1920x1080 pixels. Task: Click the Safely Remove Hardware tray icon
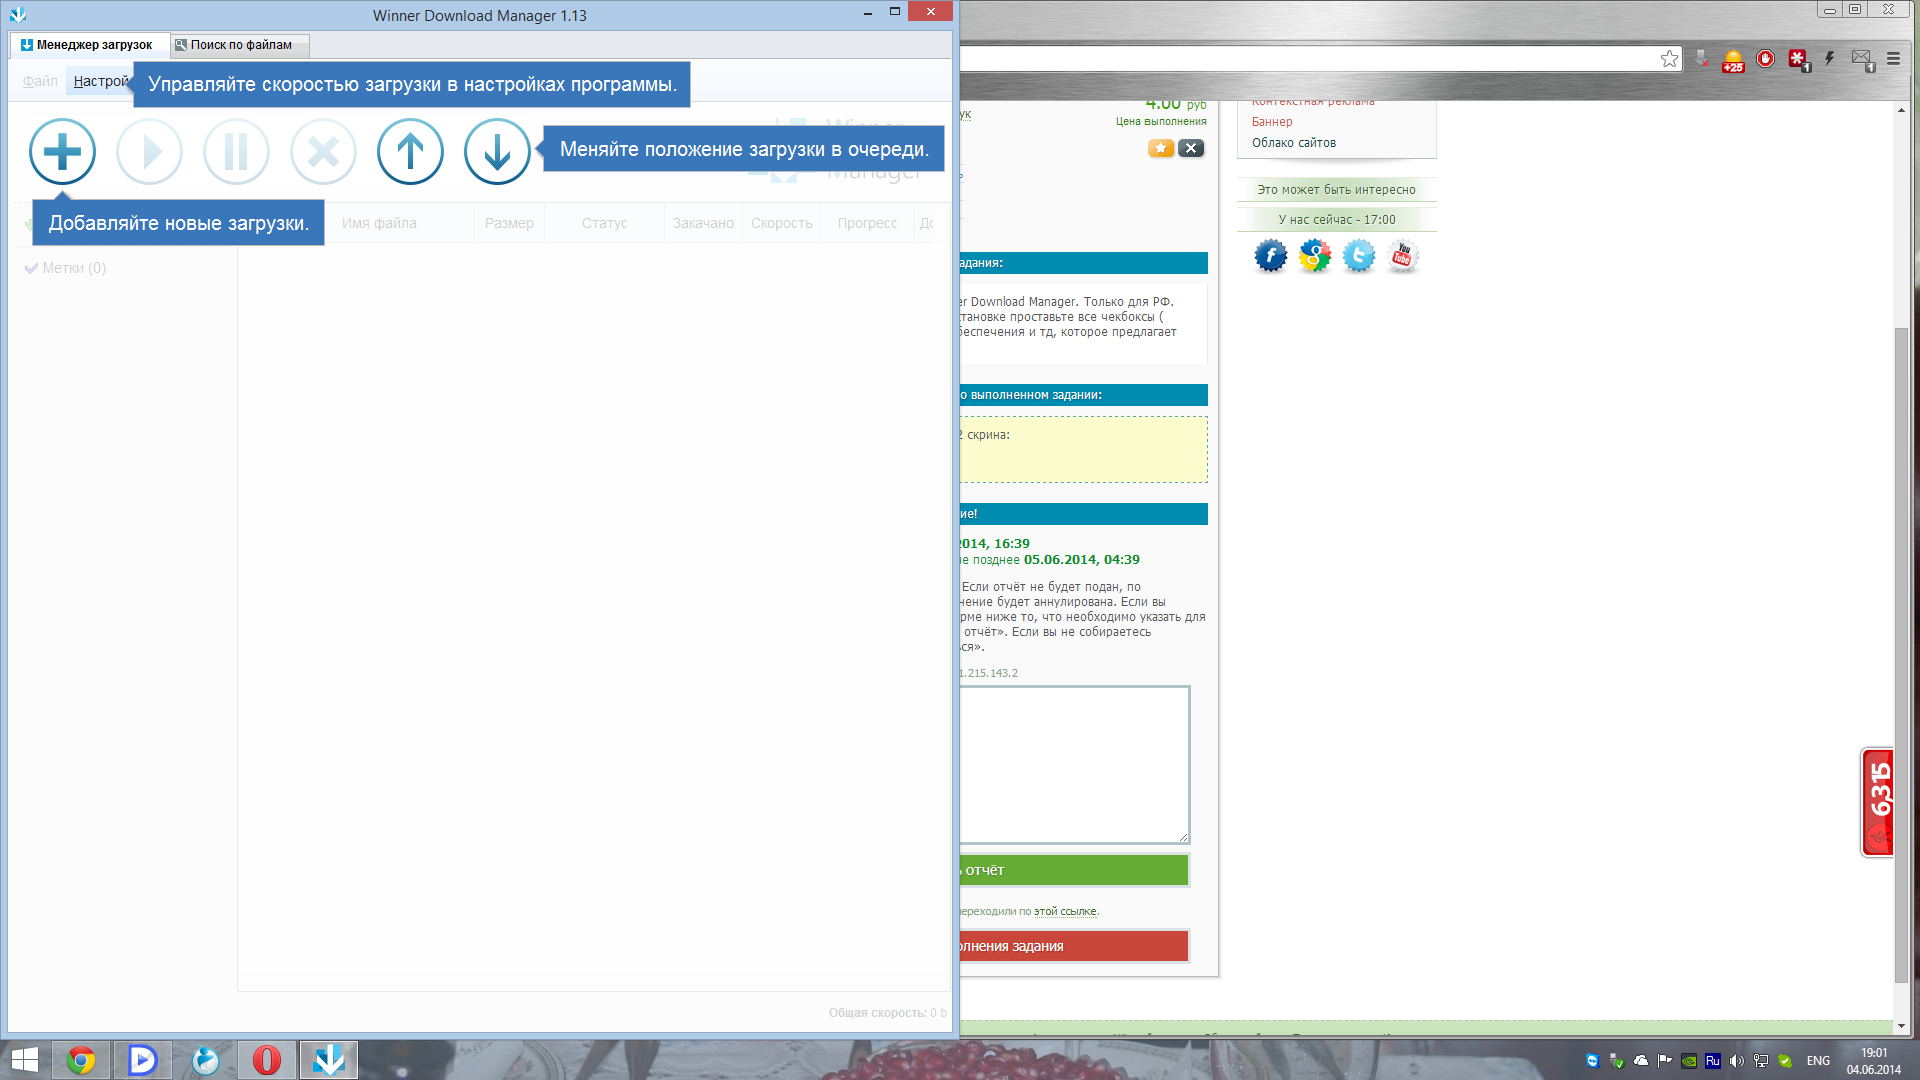1617,1061
